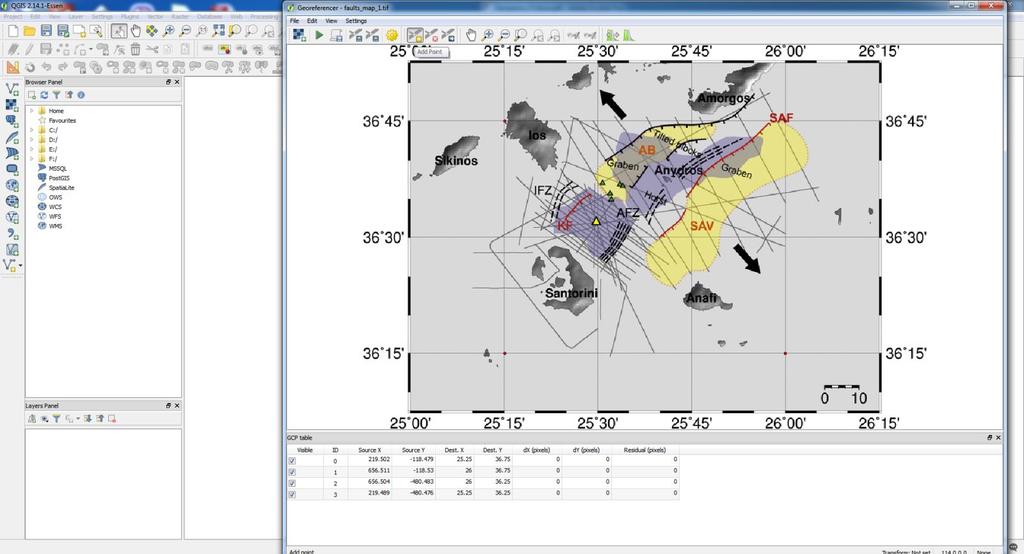Viewport: 1024px width, 554px height.
Task: Open transformation settings yellow gear icon
Action: pos(392,35)
